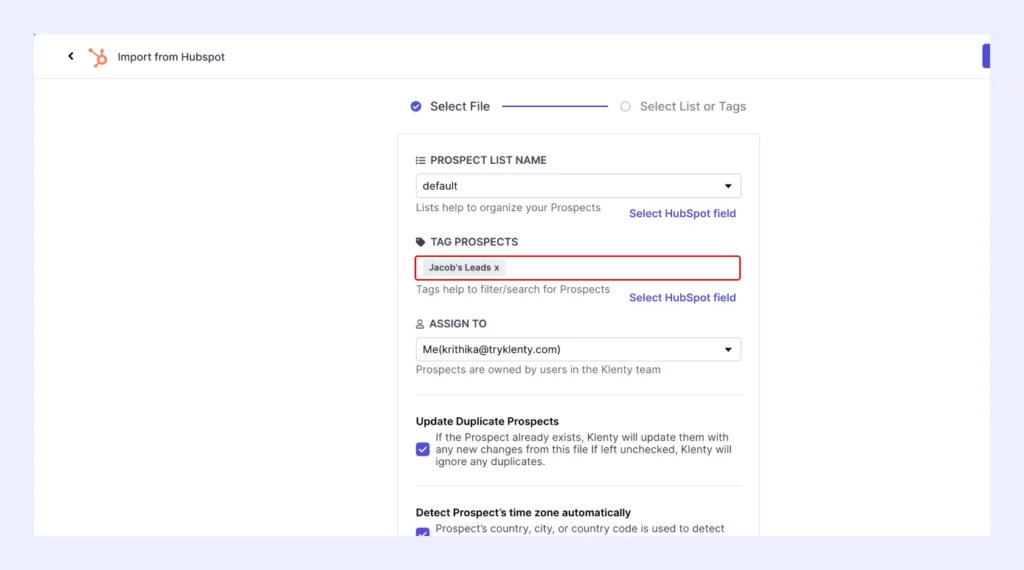Click 'Lists help to organize your Prospects' text
Screen dimensions: 1024x570
(508, 208)
